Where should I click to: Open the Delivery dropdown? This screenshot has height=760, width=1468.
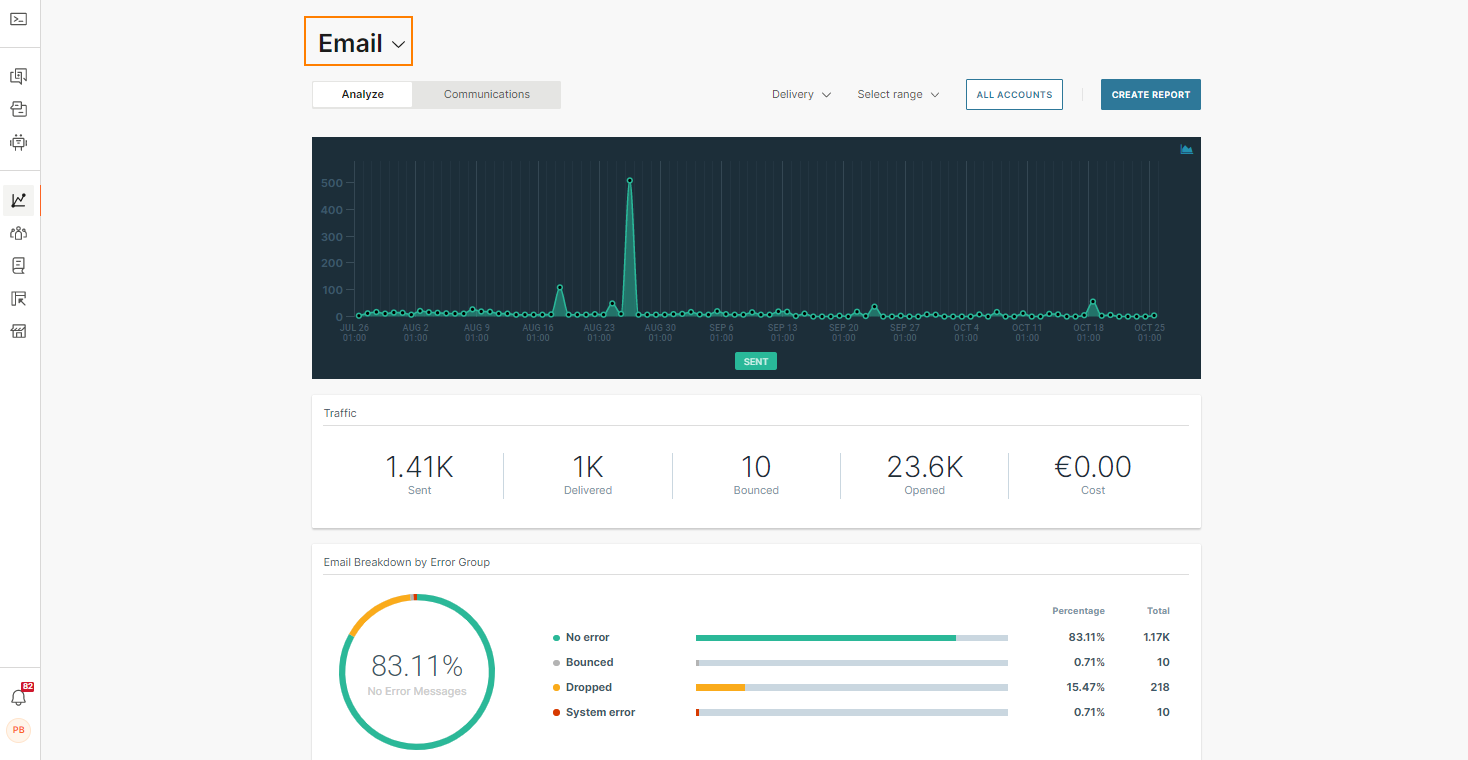click(x=801, y=95)
